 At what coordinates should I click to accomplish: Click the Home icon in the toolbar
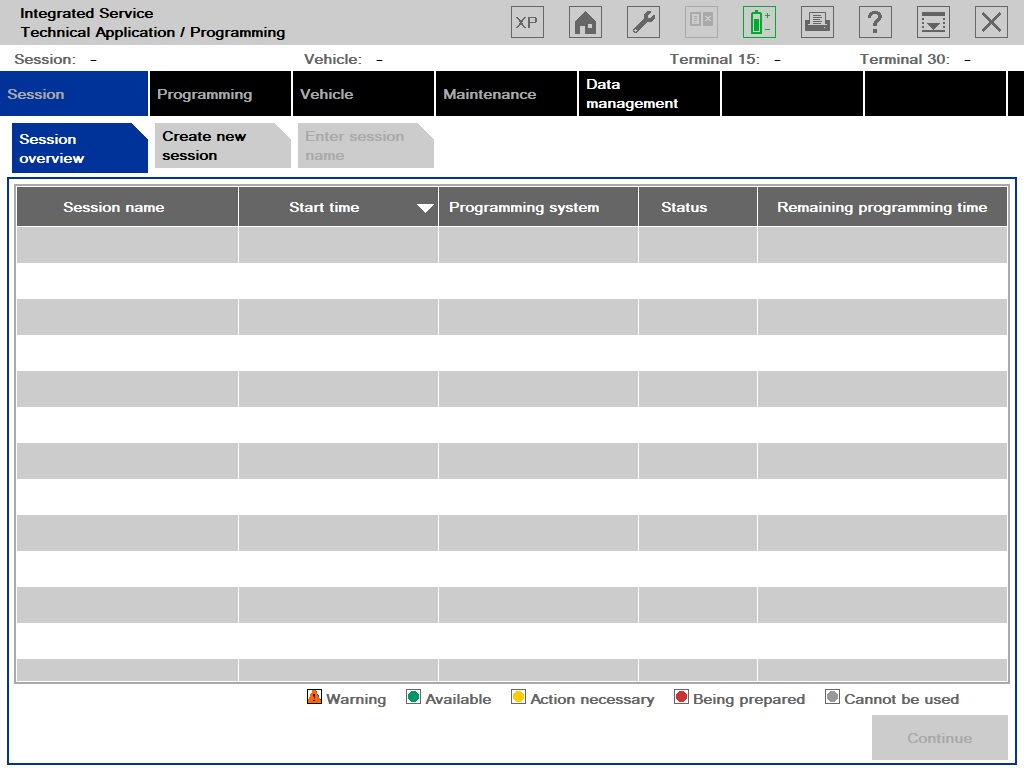tap(585, 22)
